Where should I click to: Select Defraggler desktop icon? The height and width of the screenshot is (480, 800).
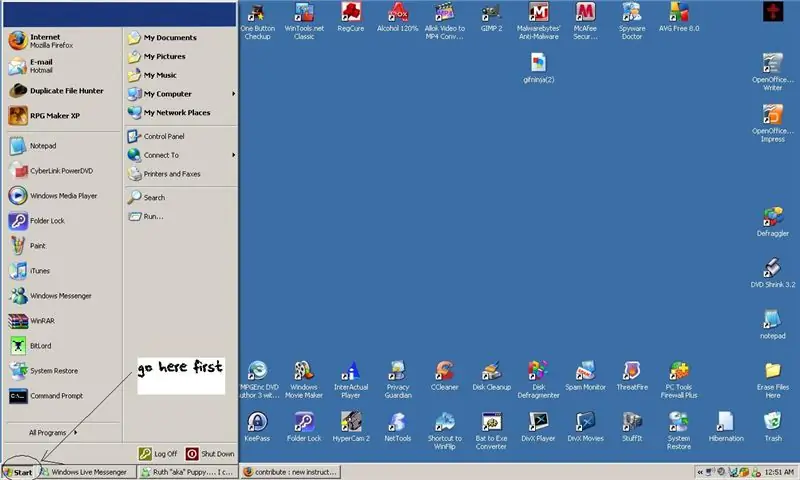tap(772, 221)
